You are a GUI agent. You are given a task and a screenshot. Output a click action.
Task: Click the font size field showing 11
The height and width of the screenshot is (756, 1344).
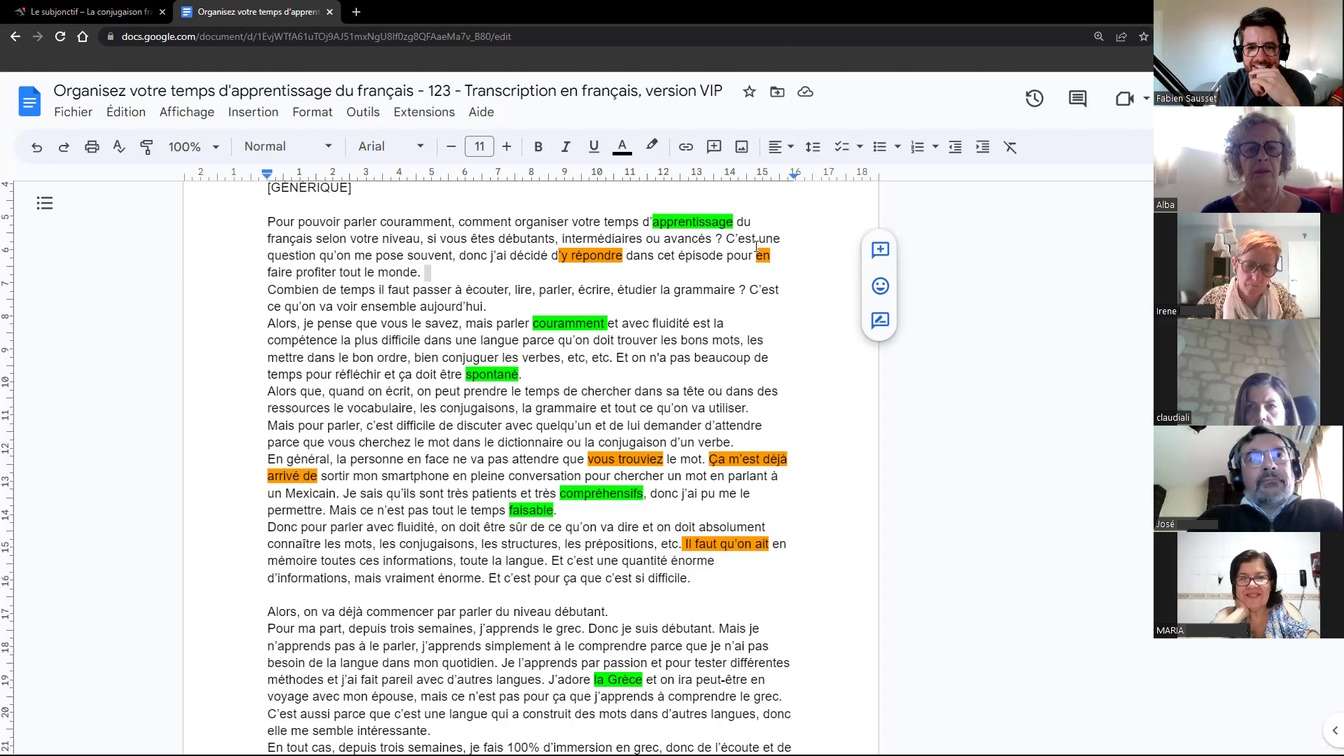click(x=479, y=147)
